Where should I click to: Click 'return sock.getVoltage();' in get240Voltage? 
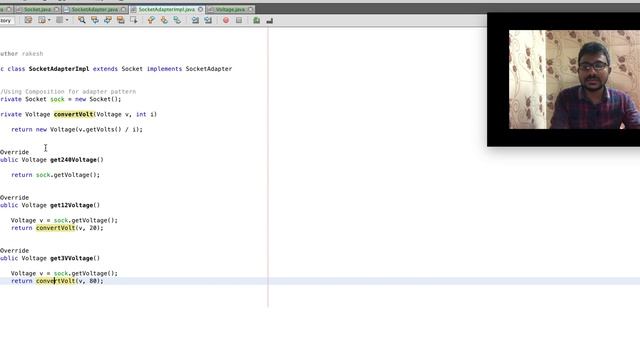point(56,175)
